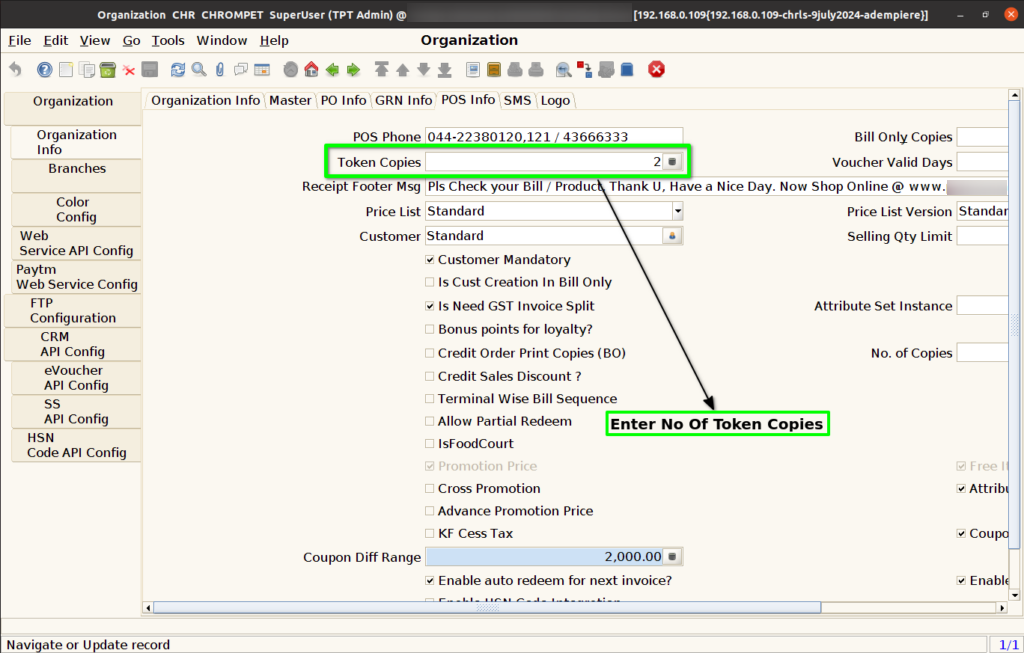Open calculator button in Token Copies field

[x=672, y=161]
